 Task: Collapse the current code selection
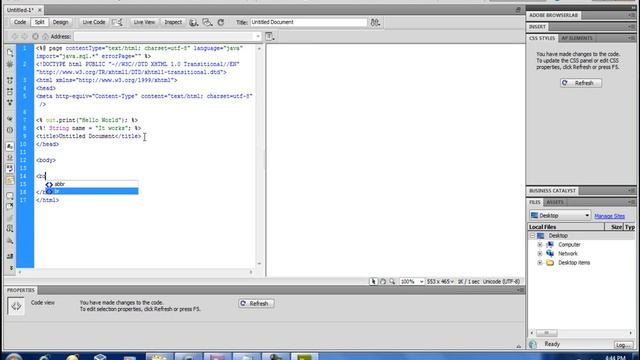pos(10,91)
